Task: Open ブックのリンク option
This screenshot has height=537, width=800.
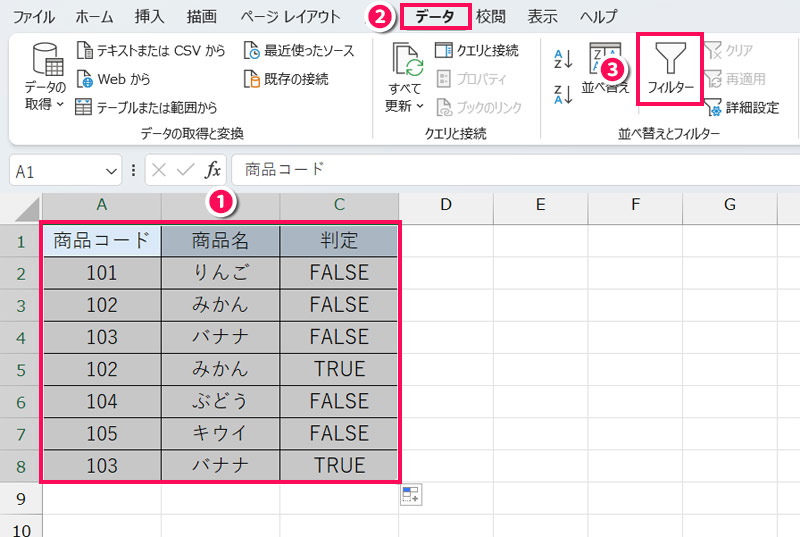Action: (479, 107)
